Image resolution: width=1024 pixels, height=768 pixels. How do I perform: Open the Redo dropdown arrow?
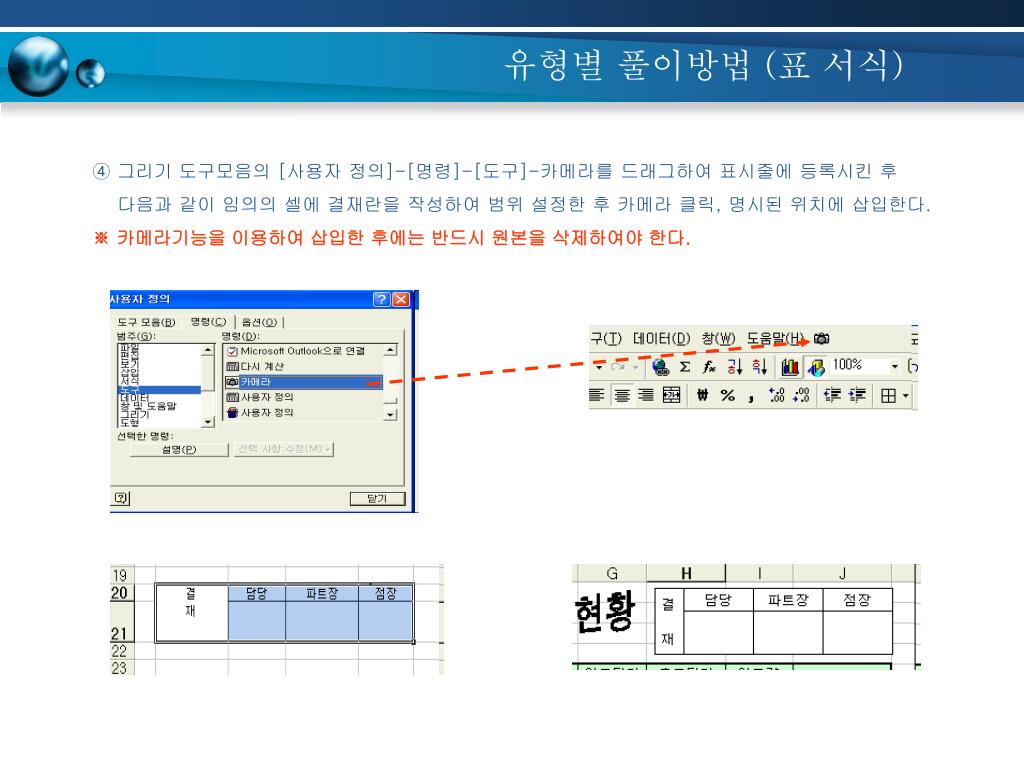635,367
